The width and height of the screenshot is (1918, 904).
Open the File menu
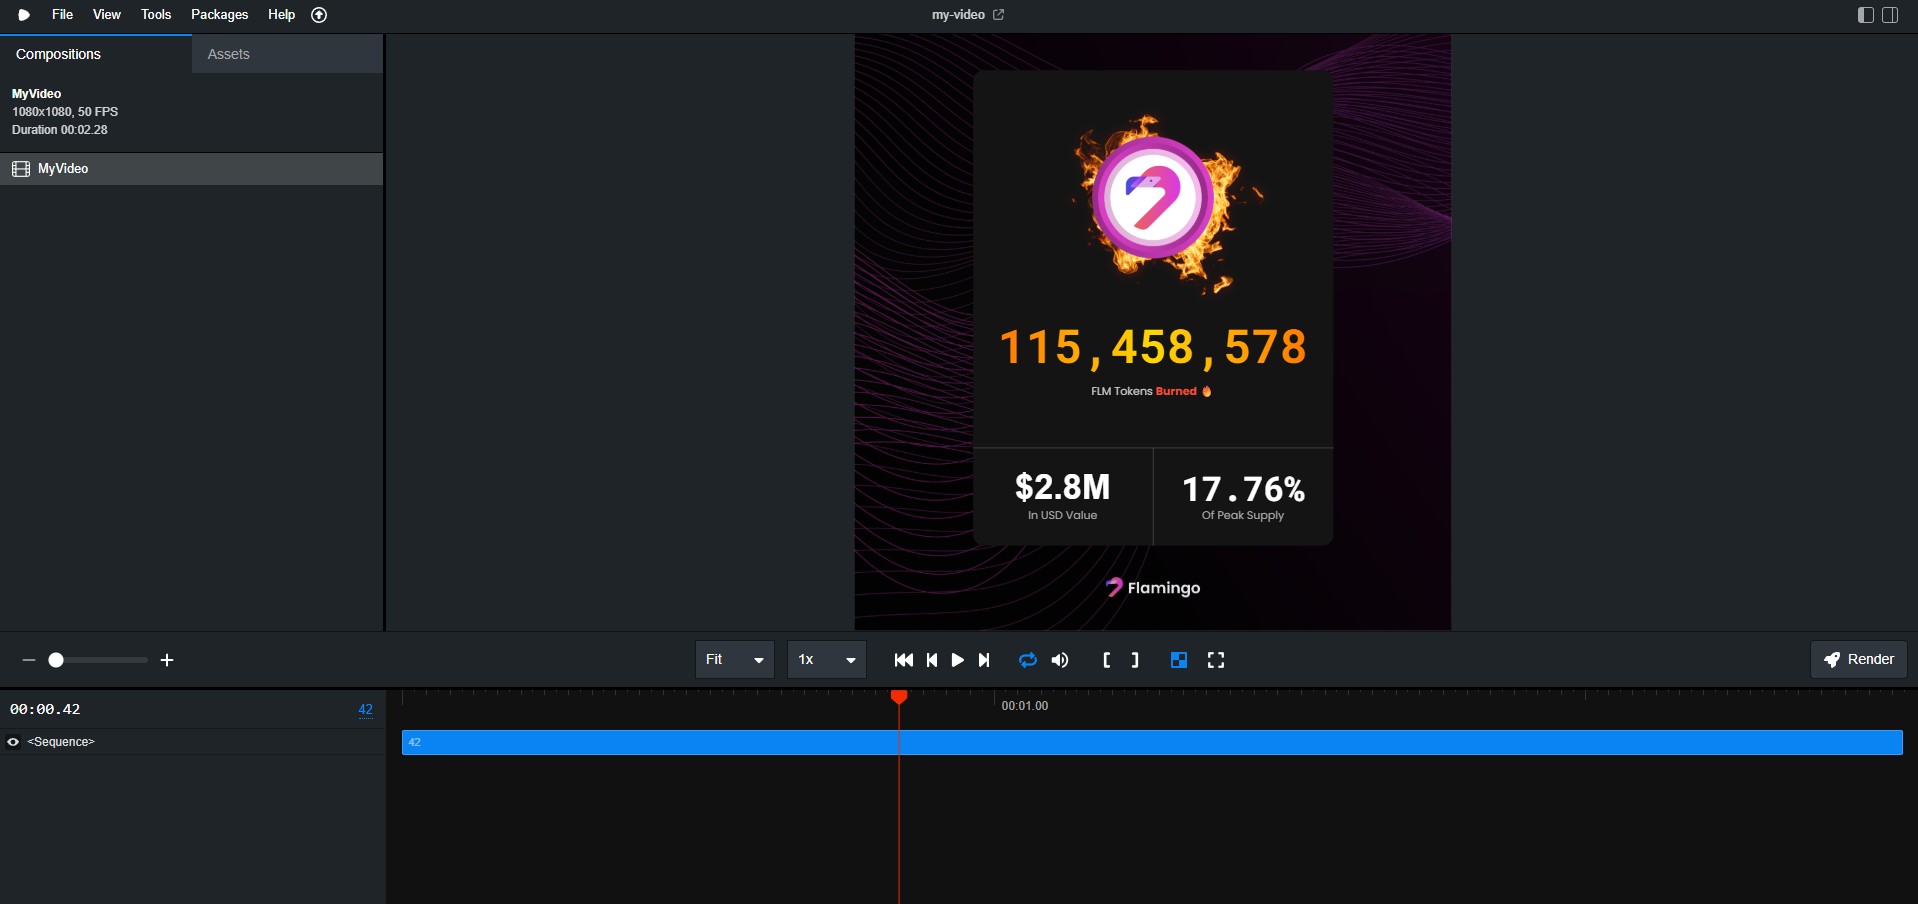pos(62,15)
